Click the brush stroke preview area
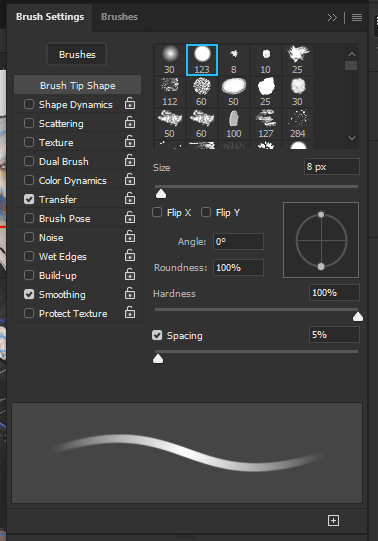This screenshot has width=378, height=541. pyautogui.click(x=187, y=453)
